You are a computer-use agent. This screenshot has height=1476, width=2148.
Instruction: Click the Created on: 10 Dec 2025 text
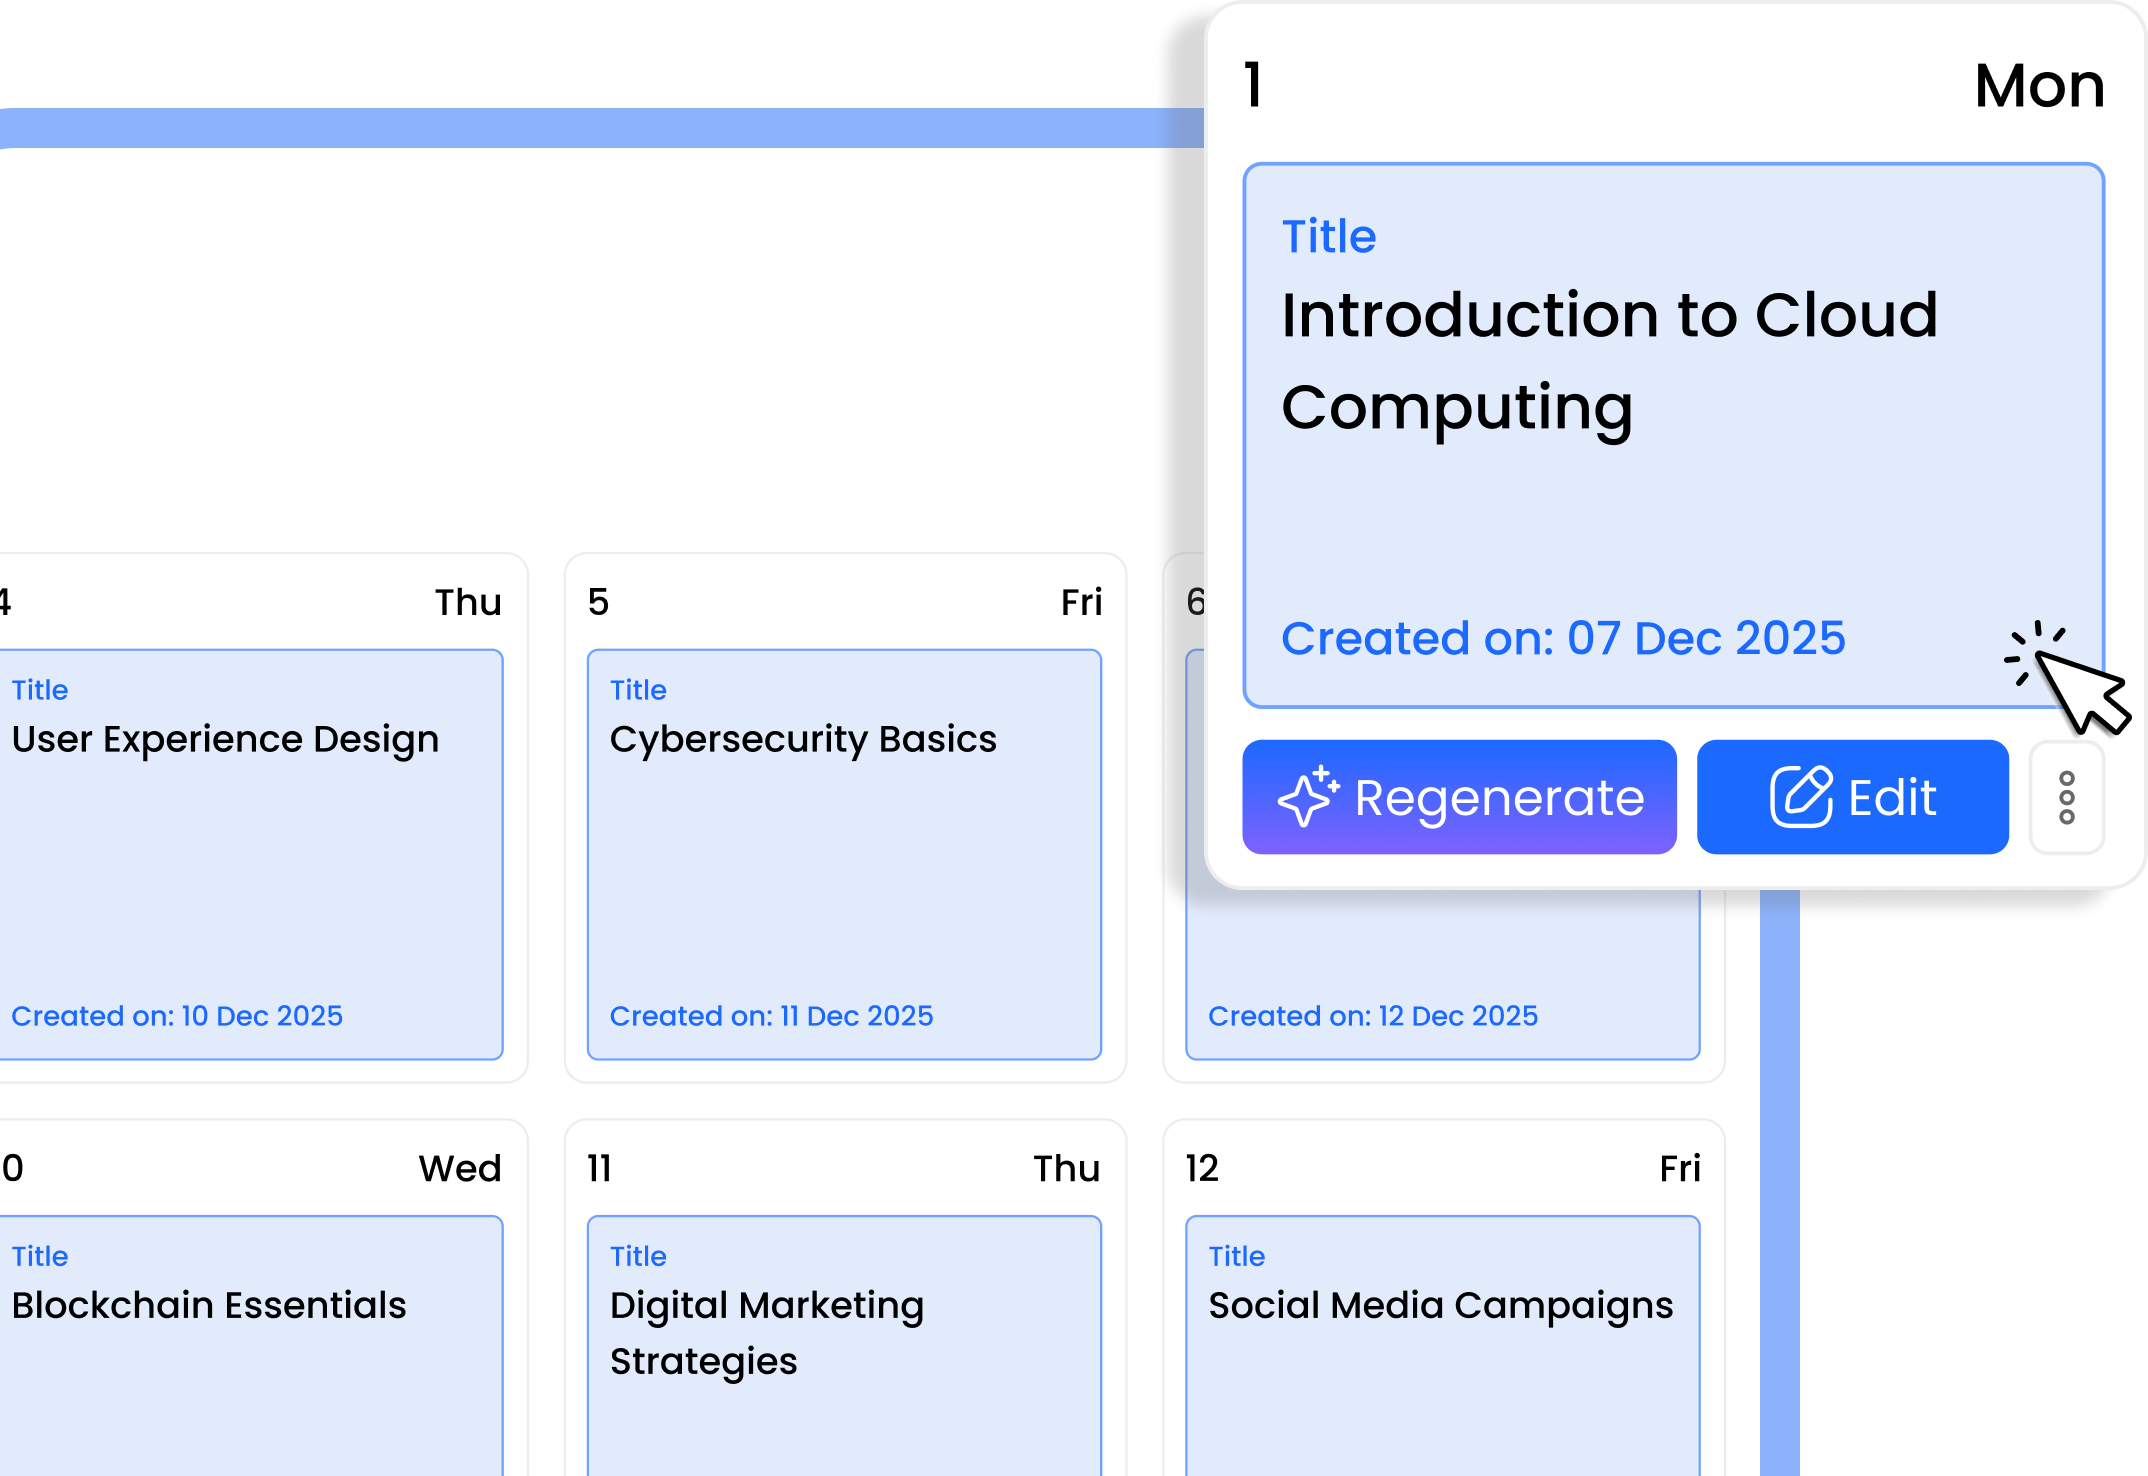177,1016
